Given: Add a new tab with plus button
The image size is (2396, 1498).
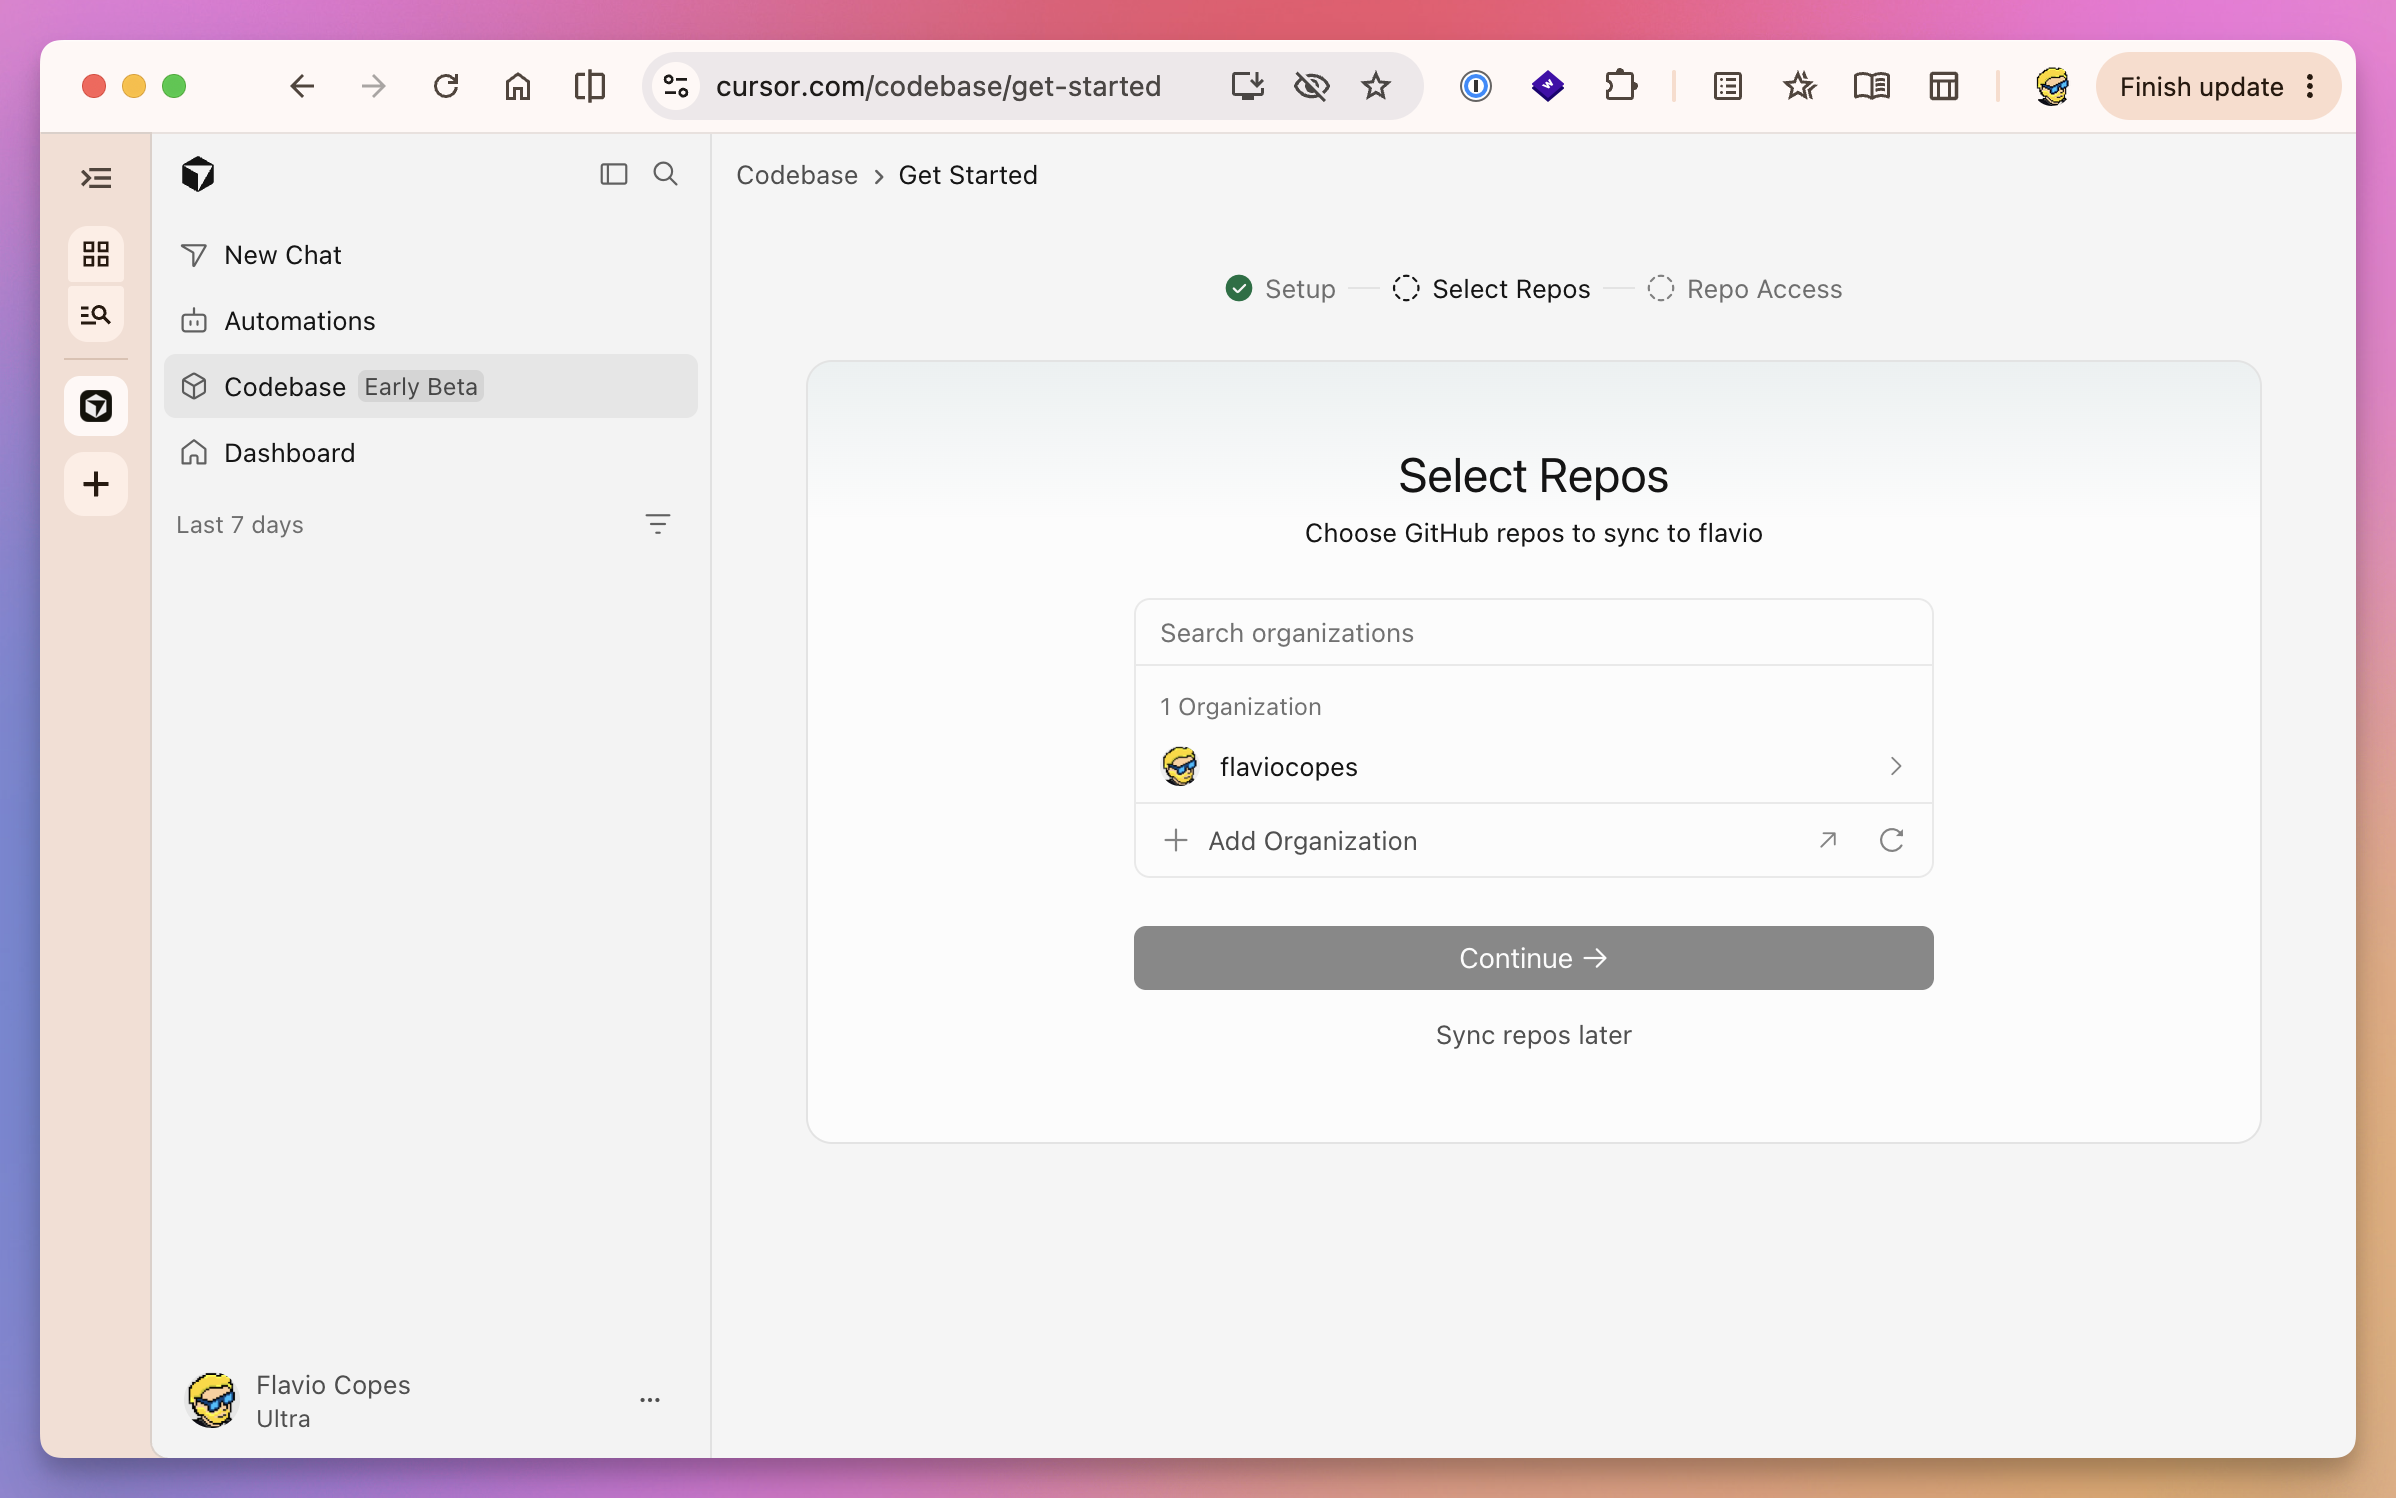Looking at the screenshot, I should tap(96, 484).
